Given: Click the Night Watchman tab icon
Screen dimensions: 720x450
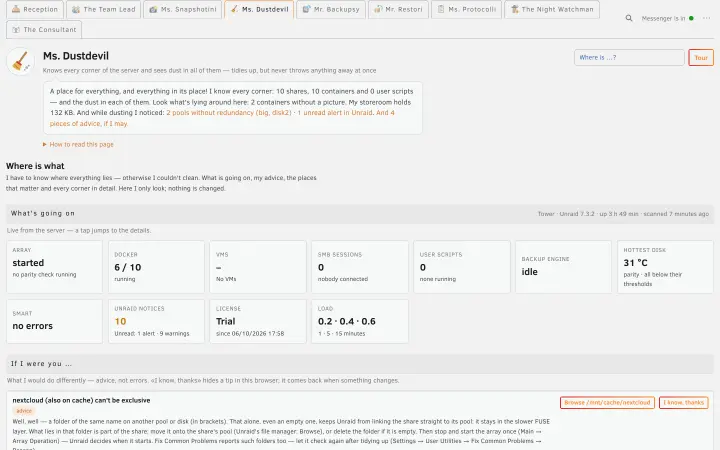Looking at the screenshot, I should 515,9.
